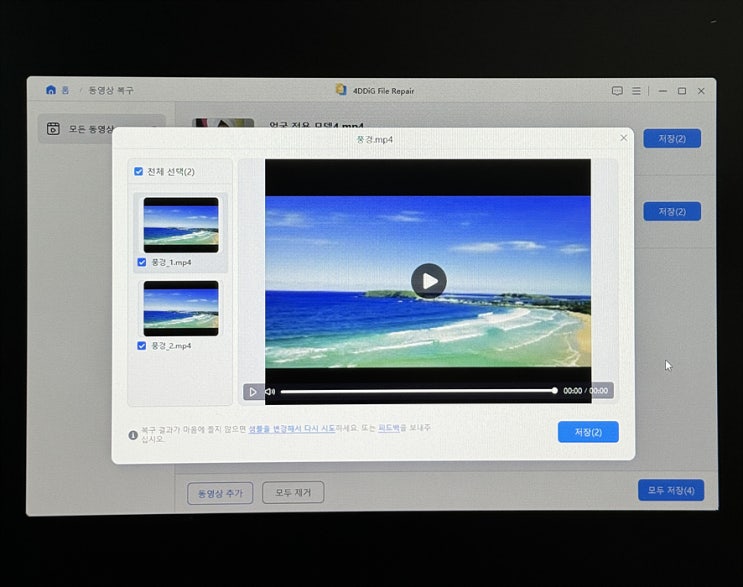Click the home icon in breadcrumb
This screenshot has width=743, height=587.
[x=51, y=90]
